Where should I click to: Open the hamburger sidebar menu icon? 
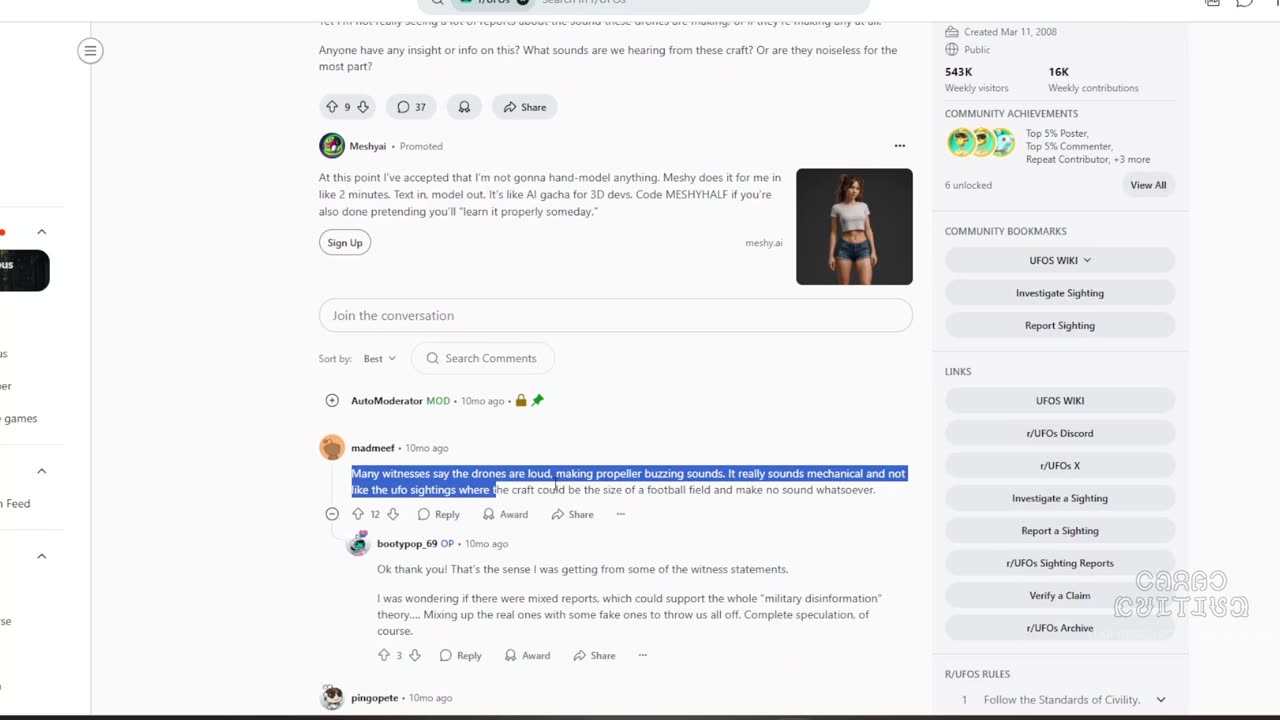click(90, 51)
